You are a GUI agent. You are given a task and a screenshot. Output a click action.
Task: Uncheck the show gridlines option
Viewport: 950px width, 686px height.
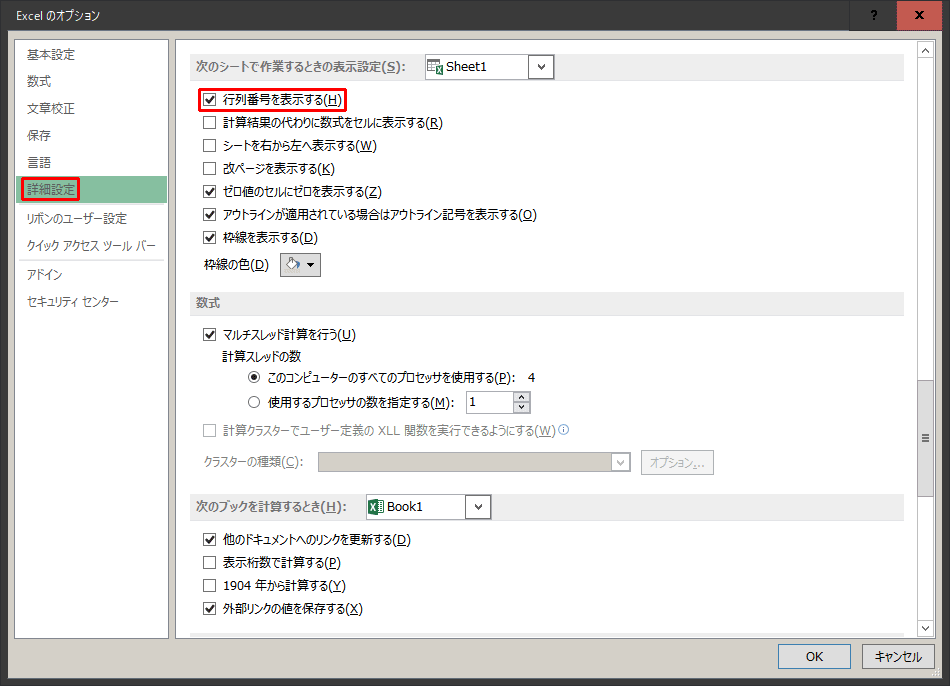click(x=210, y=238)
